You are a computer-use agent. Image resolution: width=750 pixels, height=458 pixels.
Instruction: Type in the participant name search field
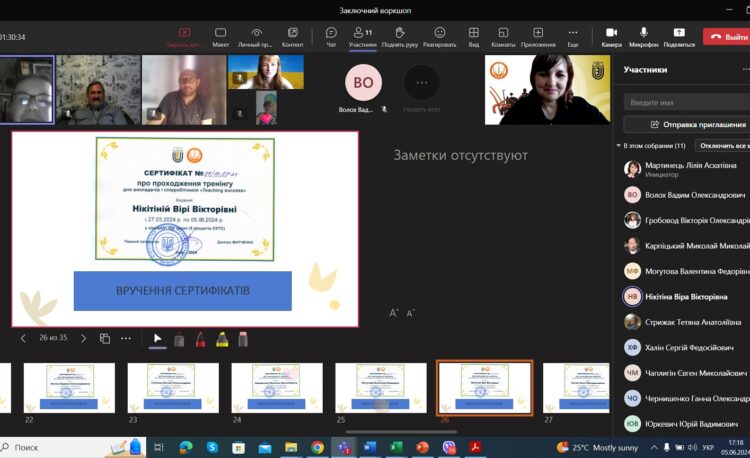686,102
